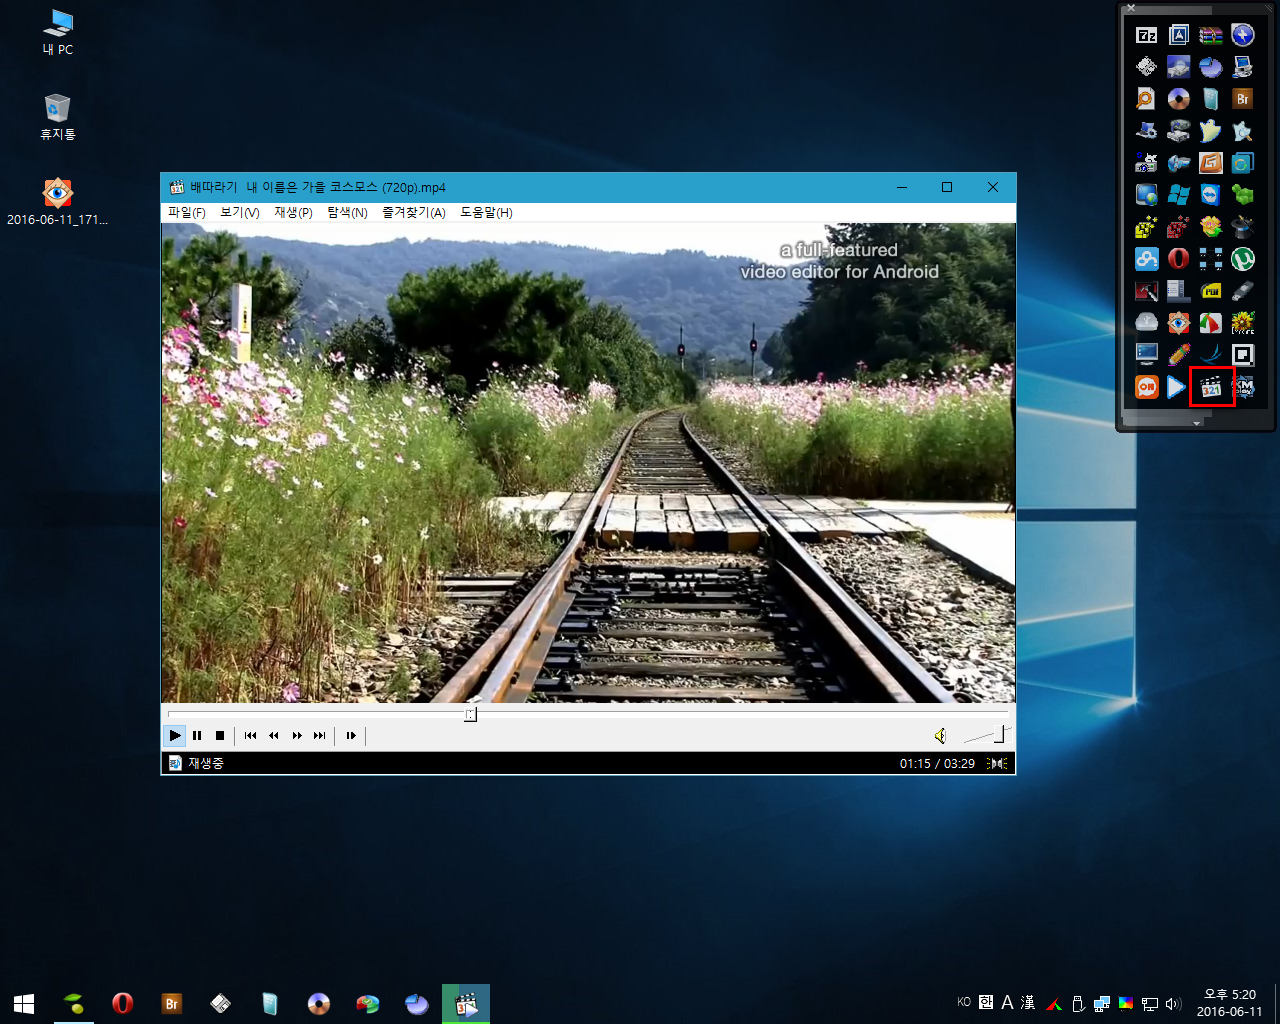
Task: Click the KO language indicator in tray
Action: pyautogui.click(x=964, y=1002)
